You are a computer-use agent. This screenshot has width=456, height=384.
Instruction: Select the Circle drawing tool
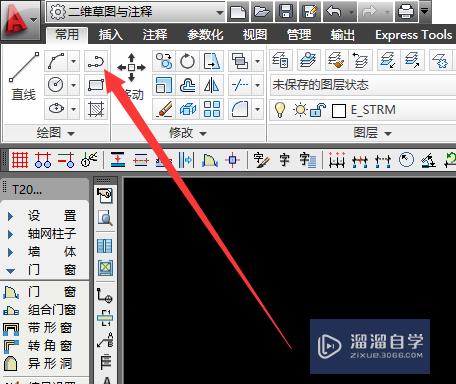pos(56,85)
